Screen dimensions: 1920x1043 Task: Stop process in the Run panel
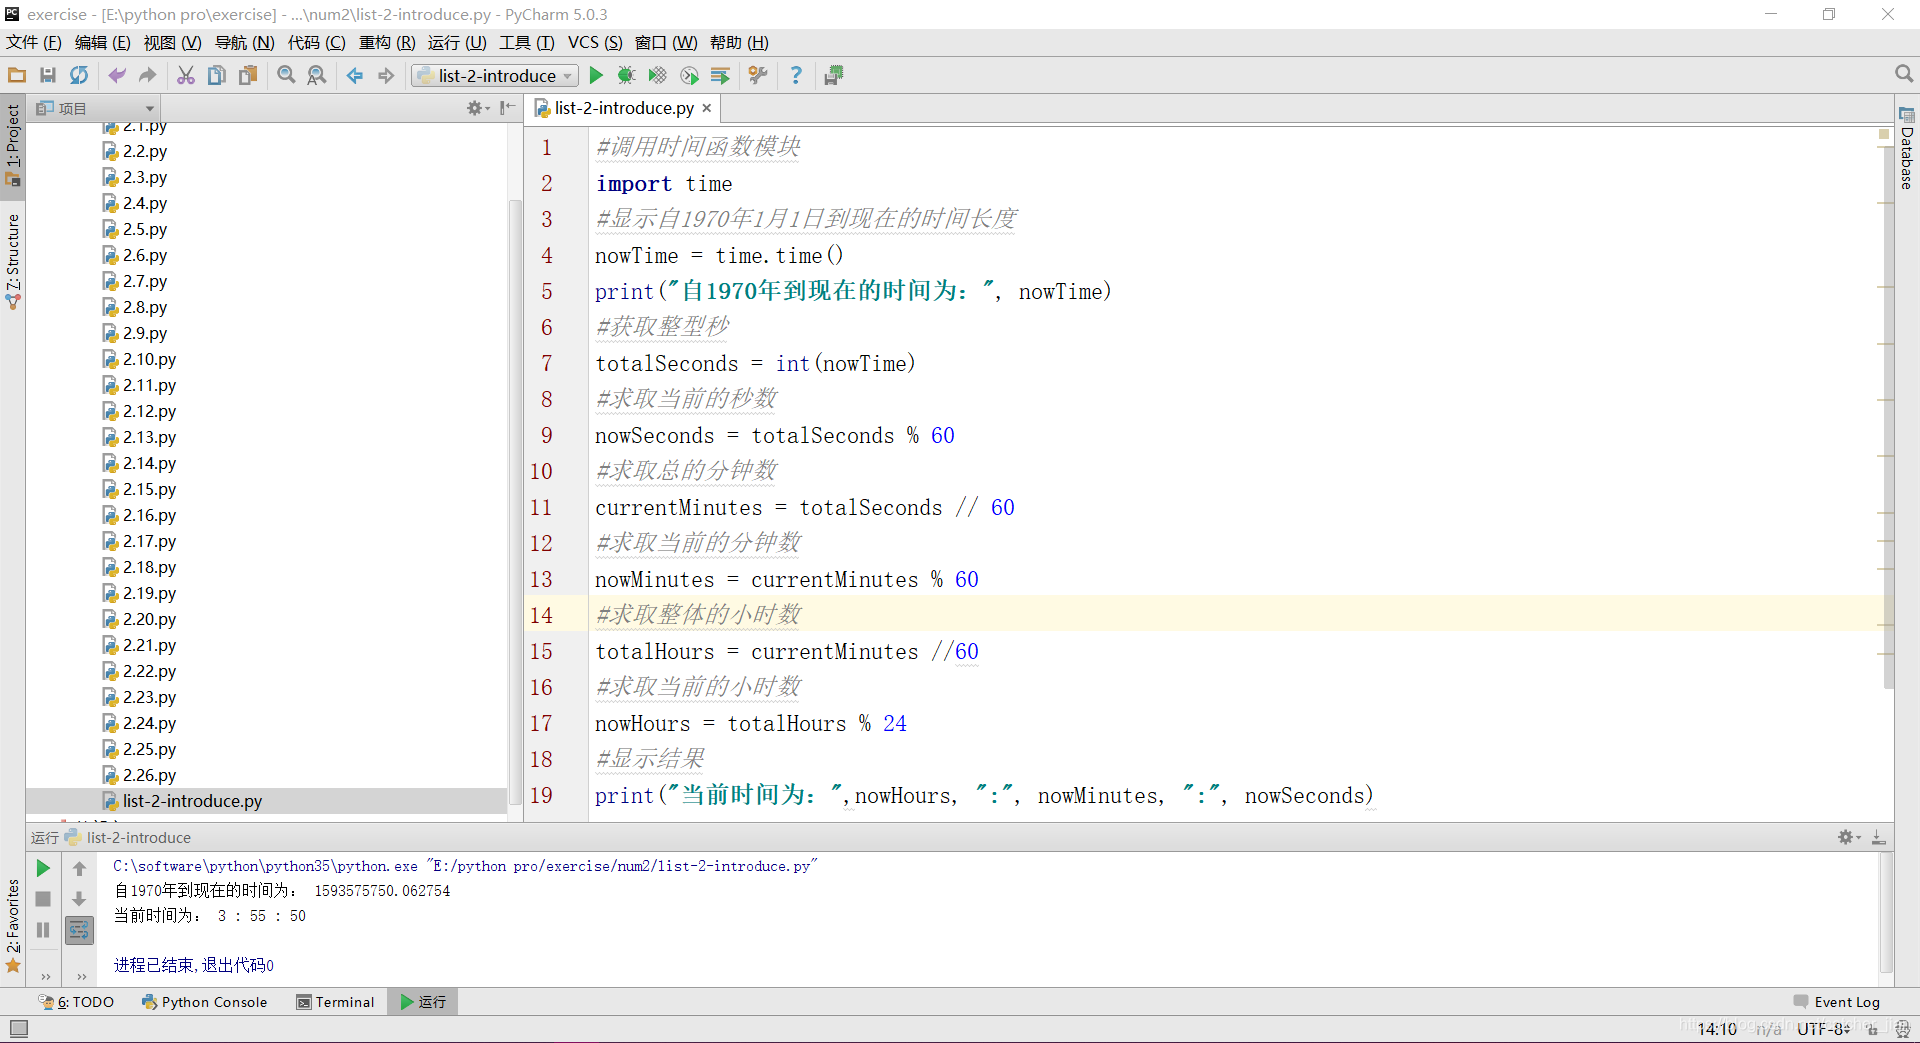(43, 899)
